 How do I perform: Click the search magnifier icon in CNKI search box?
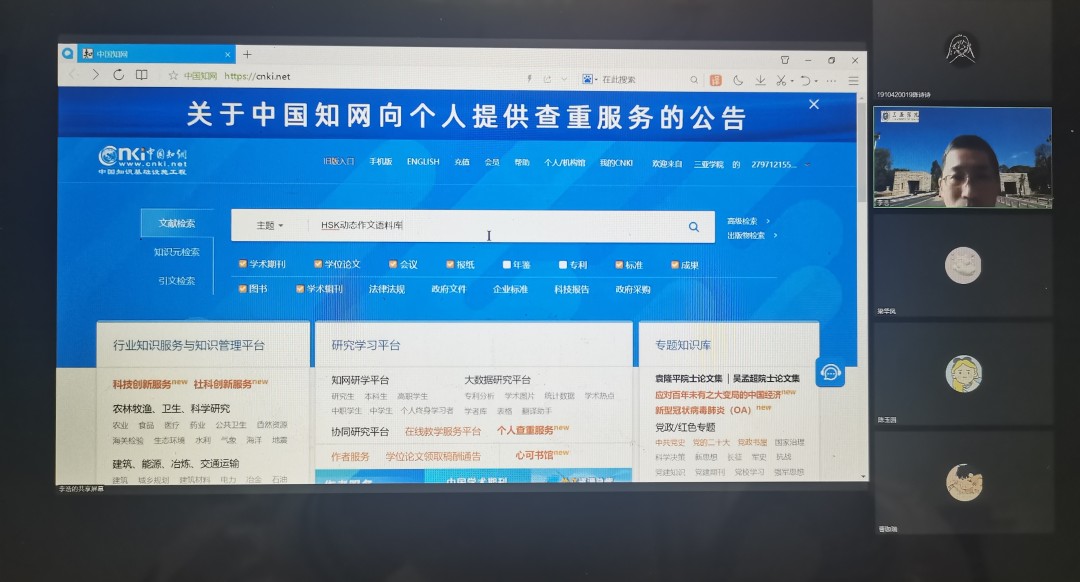pyautogui.click(x=693, y=227)
